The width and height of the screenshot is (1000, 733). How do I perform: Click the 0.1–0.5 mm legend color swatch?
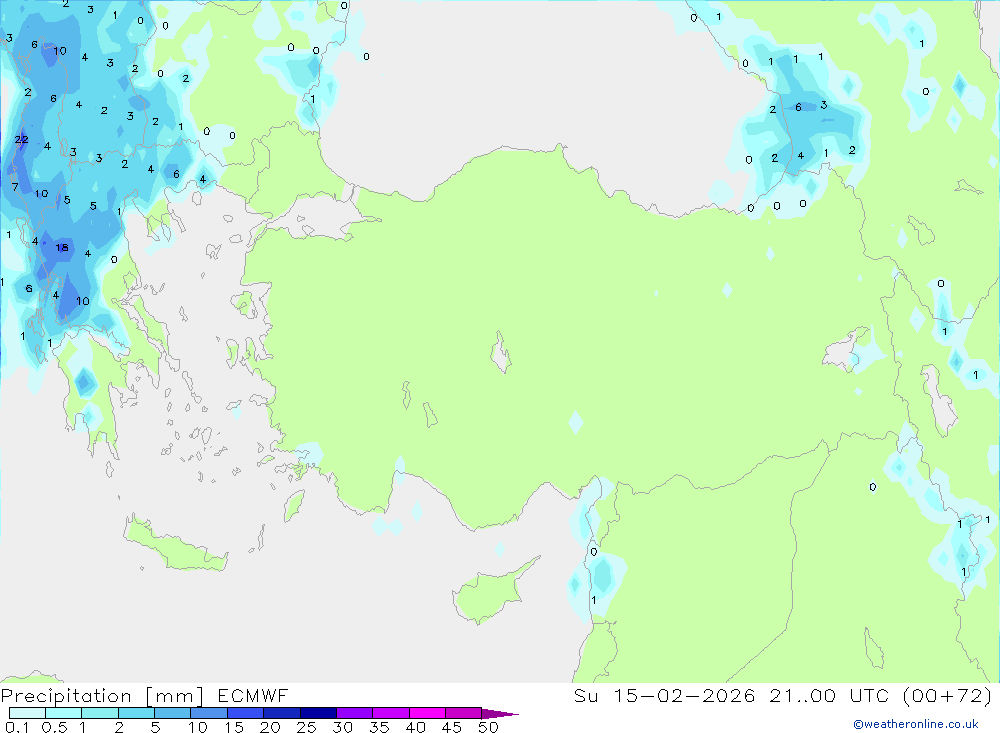tap(27, 713)
